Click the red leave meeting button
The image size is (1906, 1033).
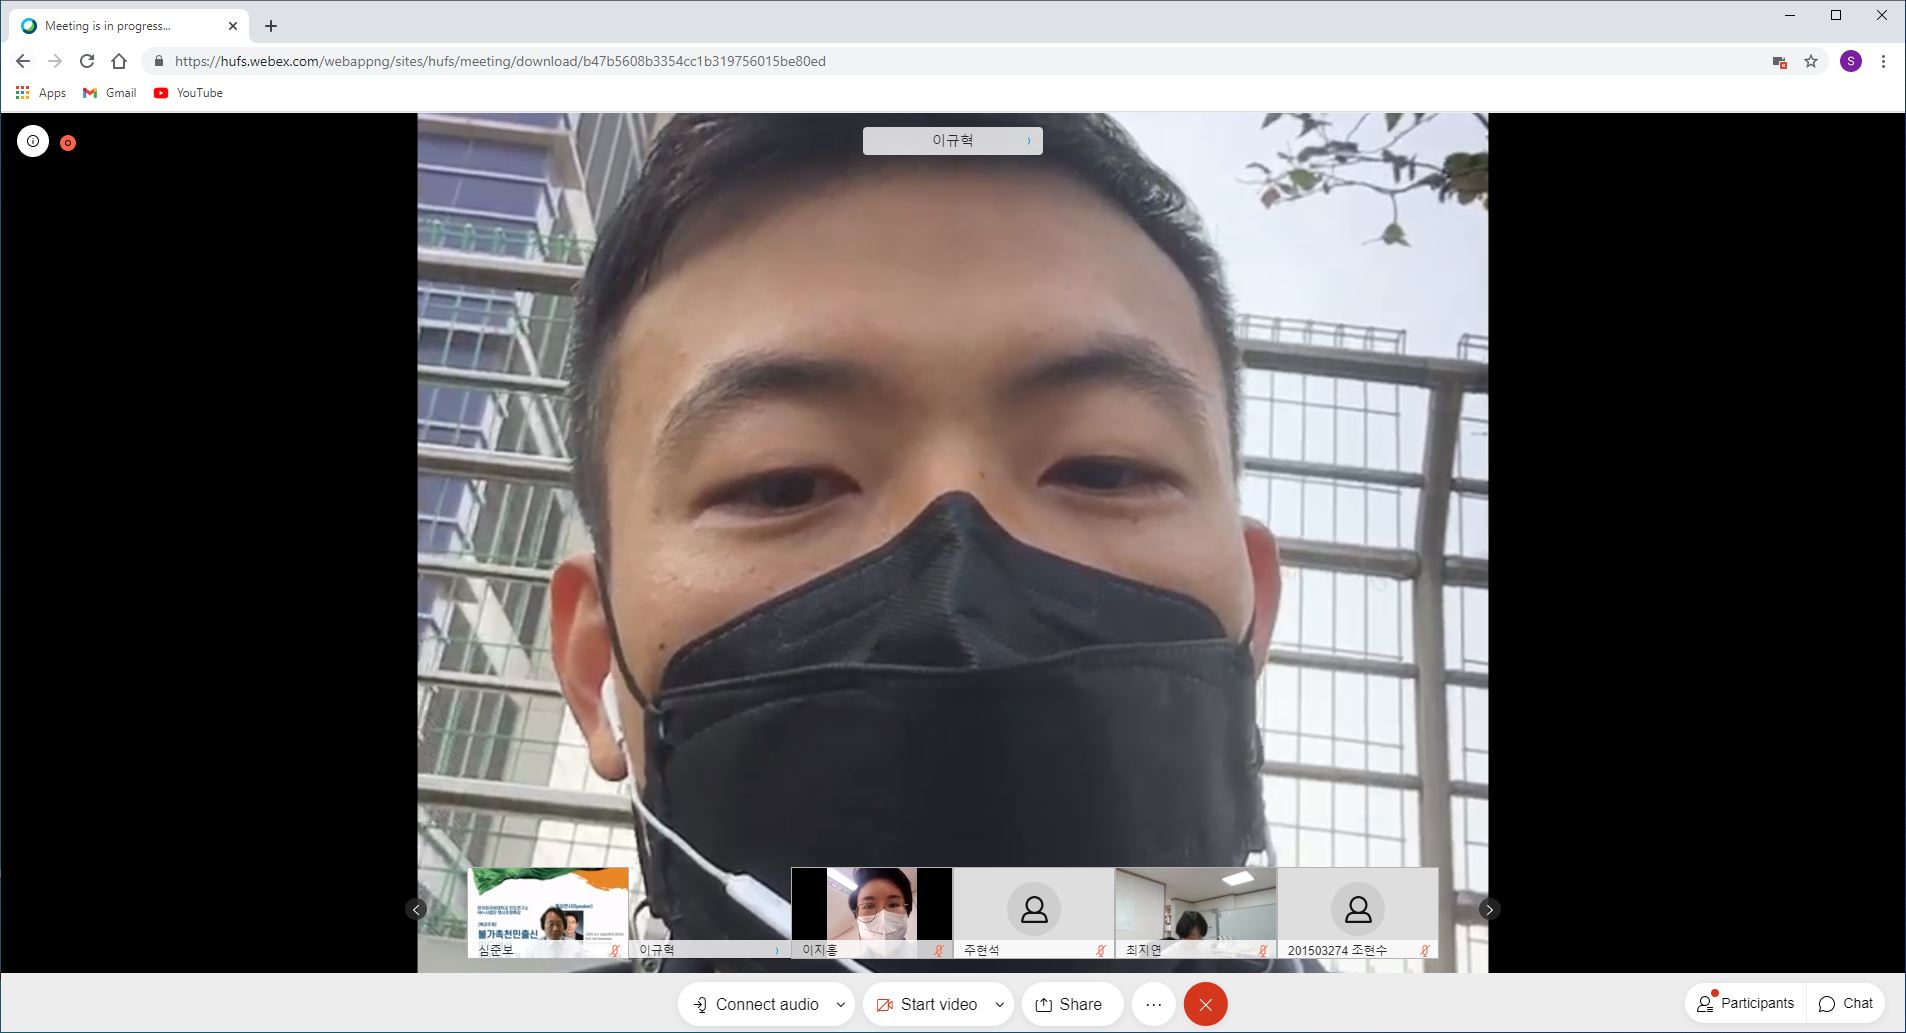pos(1205,1004)
